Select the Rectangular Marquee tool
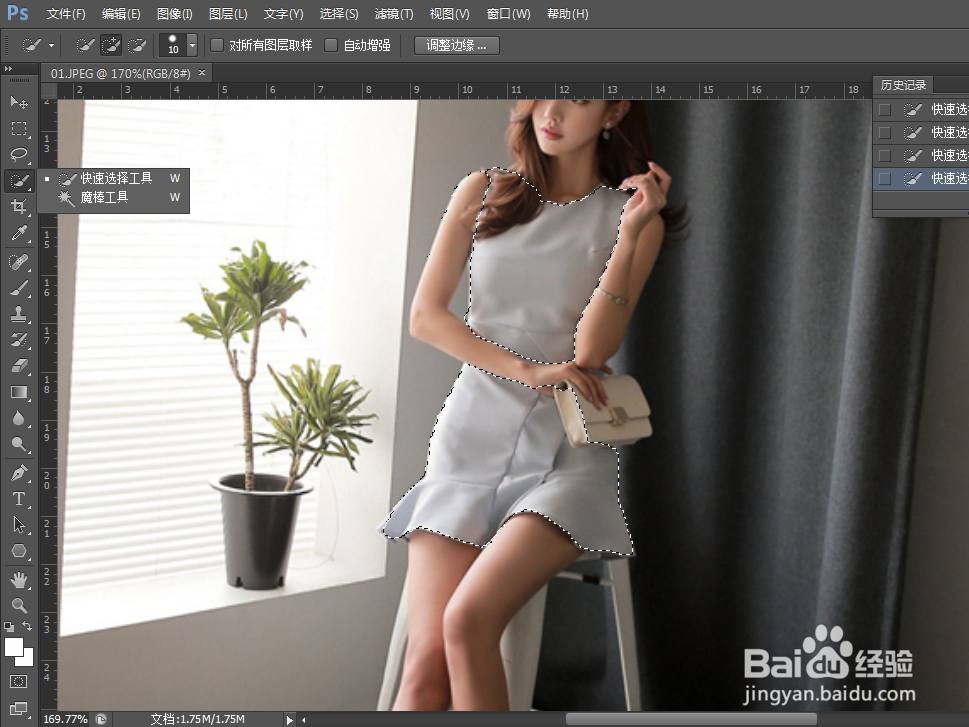The image size is (969, 727). tap(19, 128)
